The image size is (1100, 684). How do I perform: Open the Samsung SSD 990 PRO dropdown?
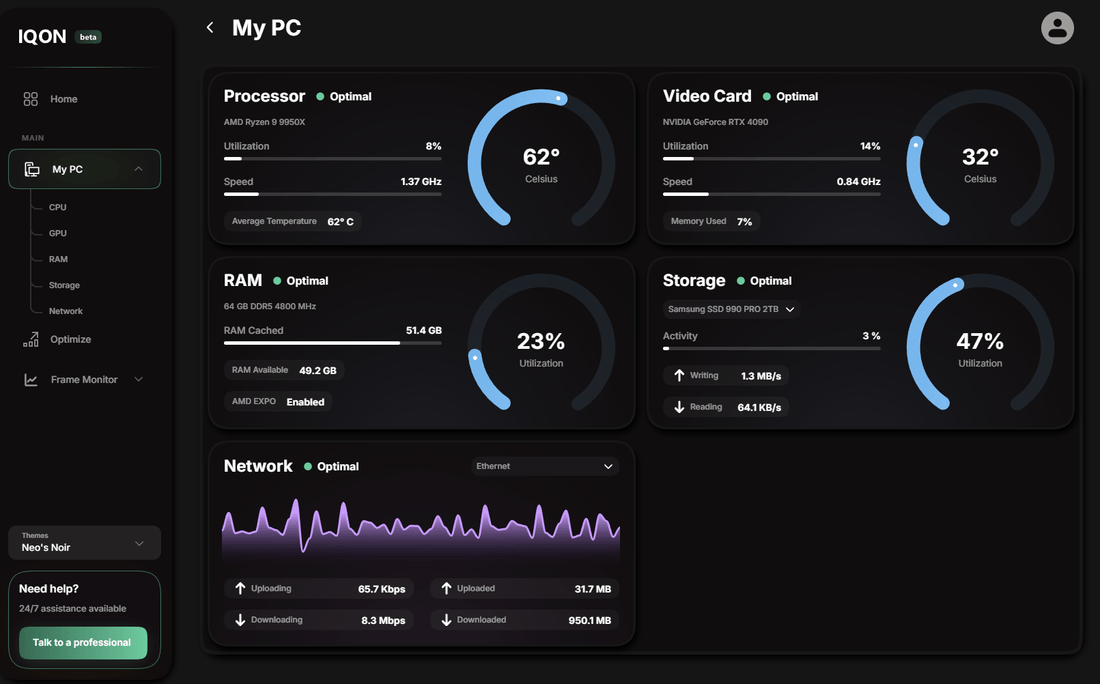pos(732,310)
